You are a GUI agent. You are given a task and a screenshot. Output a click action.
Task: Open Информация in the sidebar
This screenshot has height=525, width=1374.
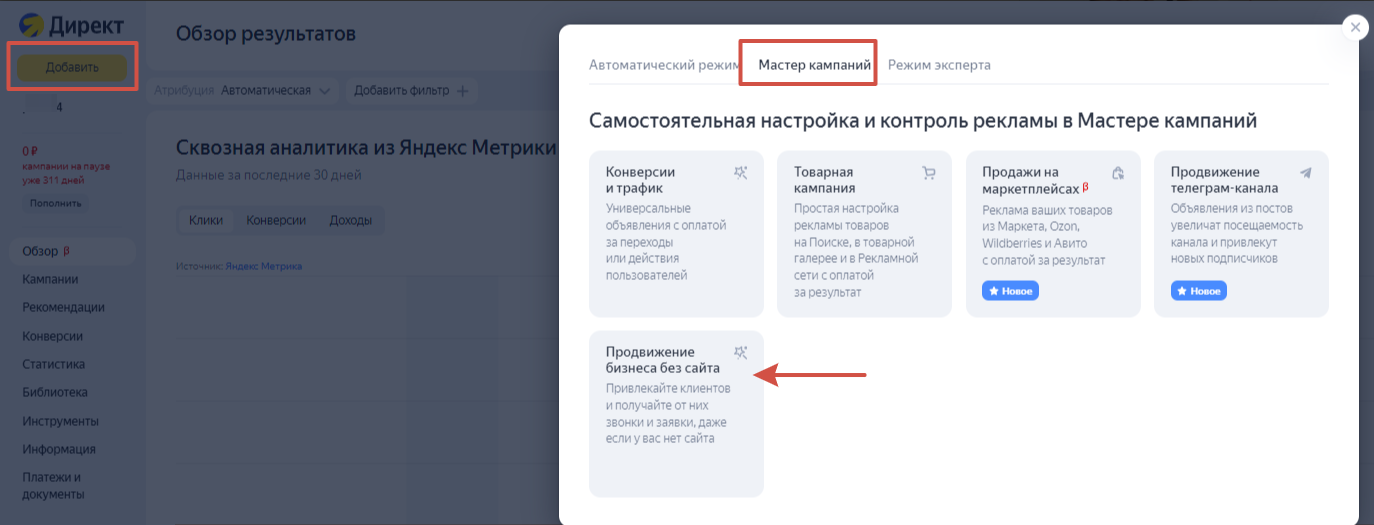click(x=59, y=449)
